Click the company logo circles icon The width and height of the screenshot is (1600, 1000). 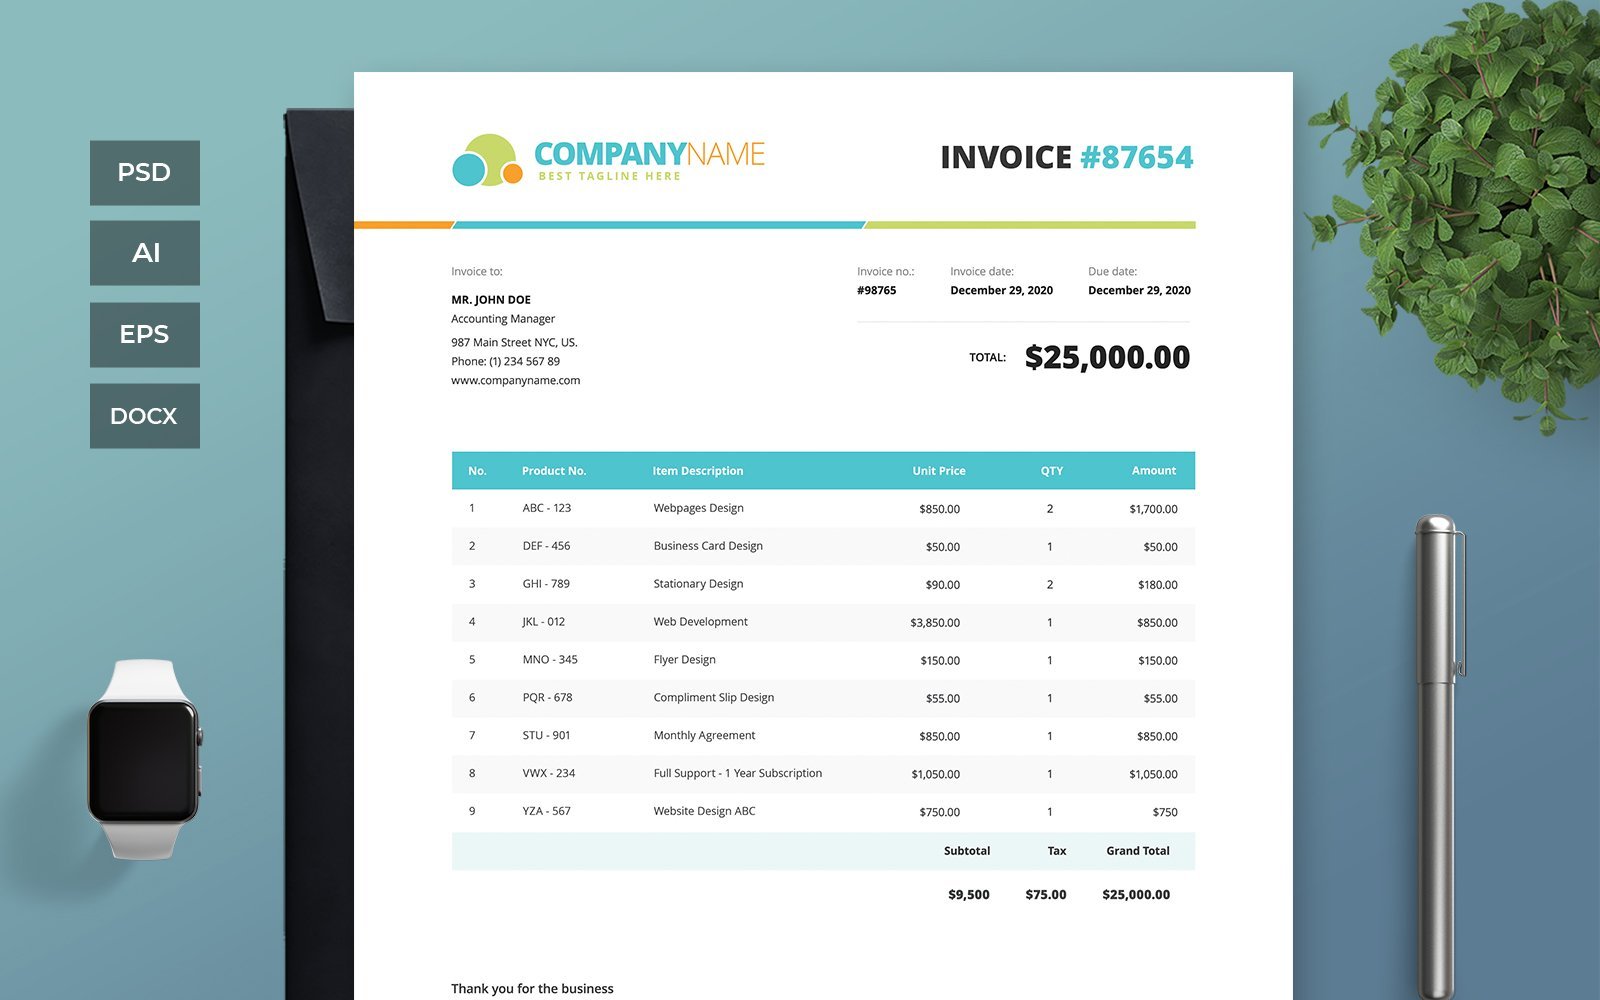(x=487, y=160)
